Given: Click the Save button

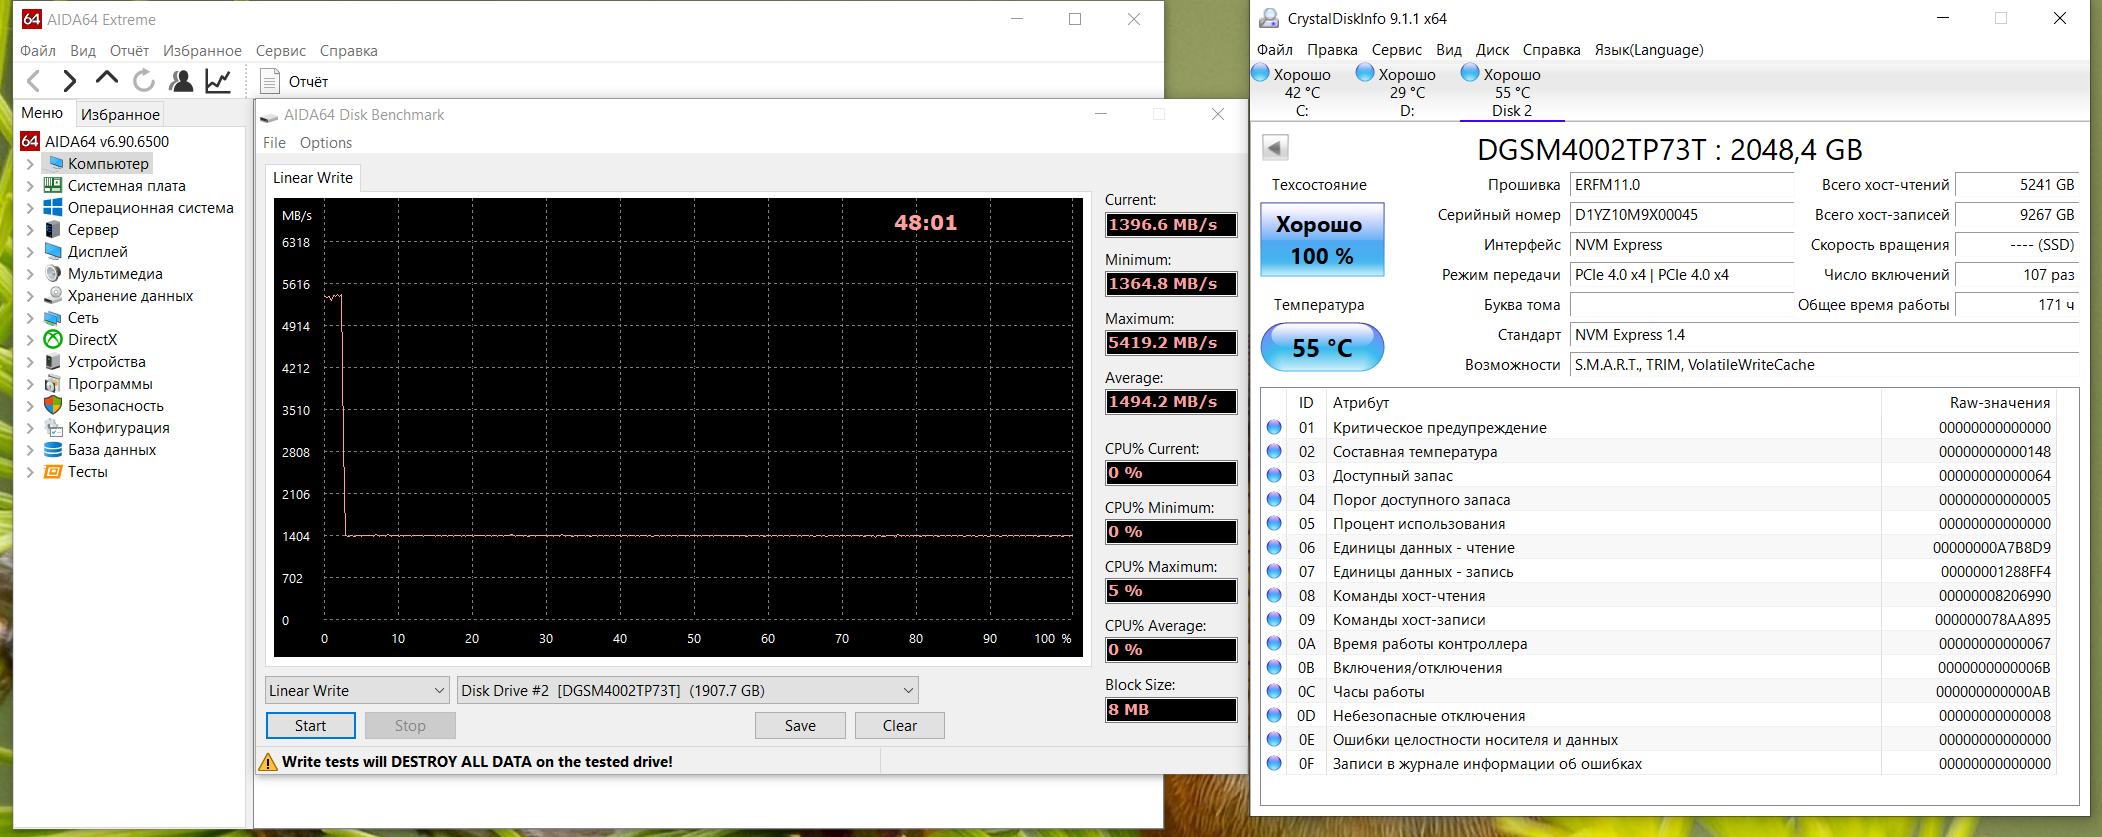Looking at the screenshot, I should pyautogui.click(x=800, y=725).
